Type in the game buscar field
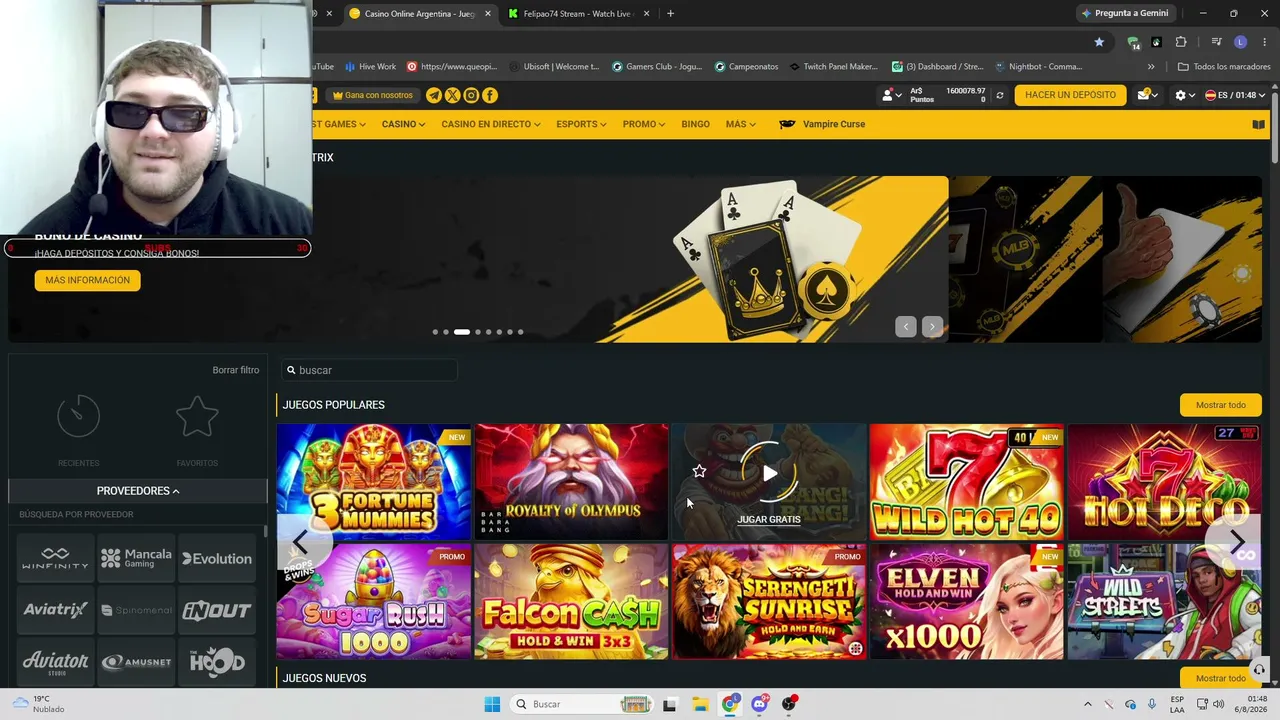This screenshot has width=1280, height=720. click(369, 370)
